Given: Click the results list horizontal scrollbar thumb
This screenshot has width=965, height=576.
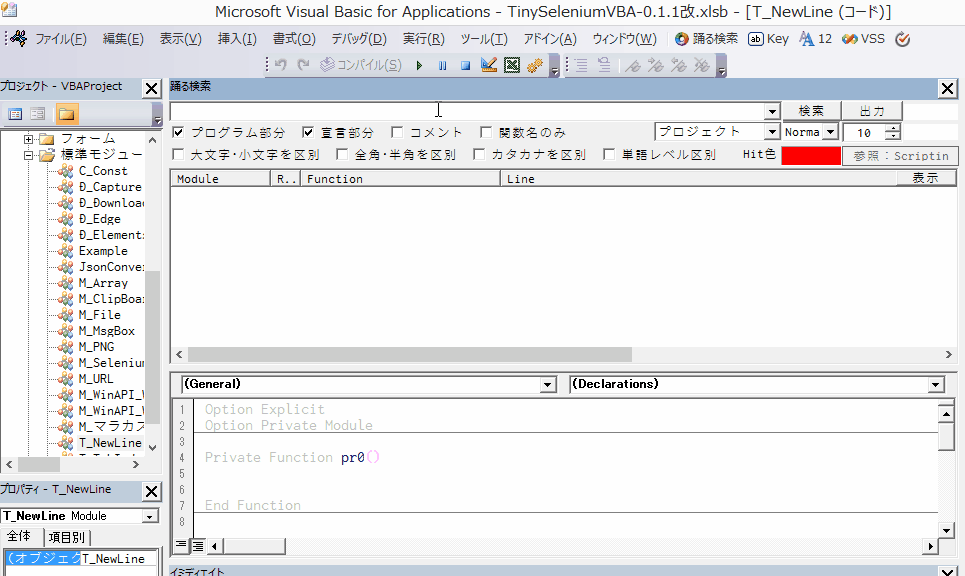Looking at the screenshot, I should [x=410, y=354].
